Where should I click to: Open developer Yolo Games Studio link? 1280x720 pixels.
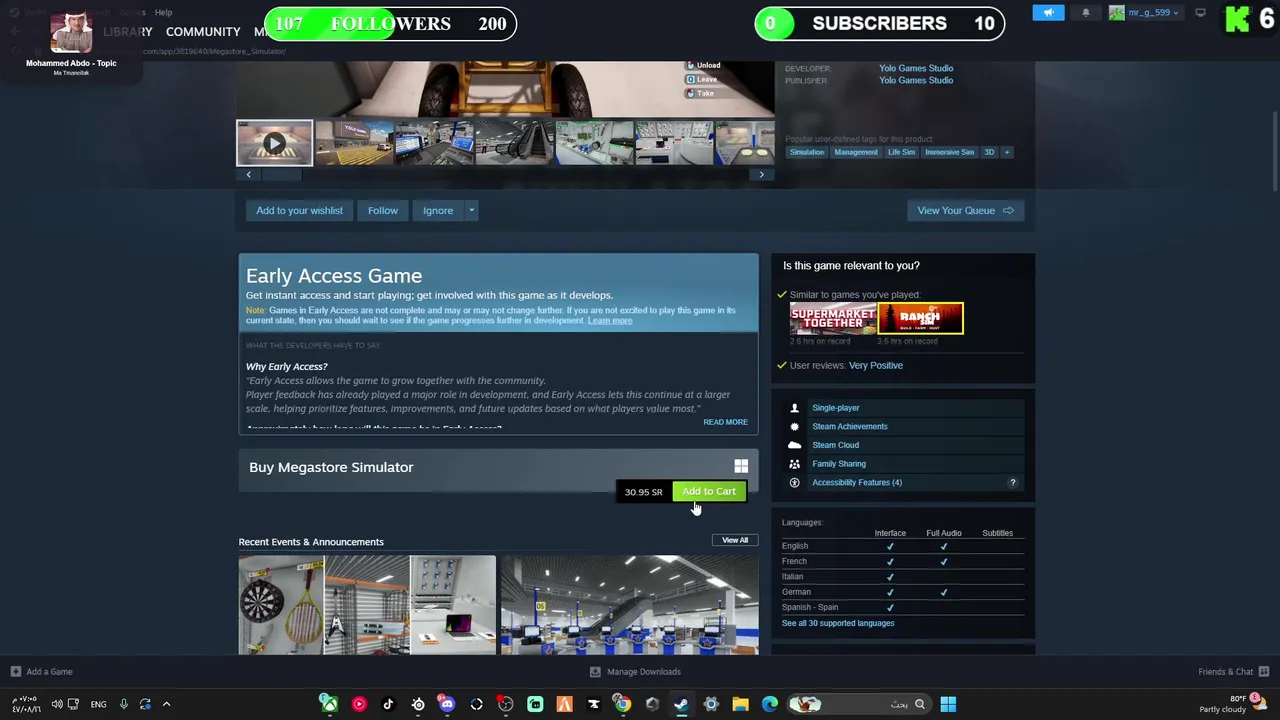(x=916, y=68)
